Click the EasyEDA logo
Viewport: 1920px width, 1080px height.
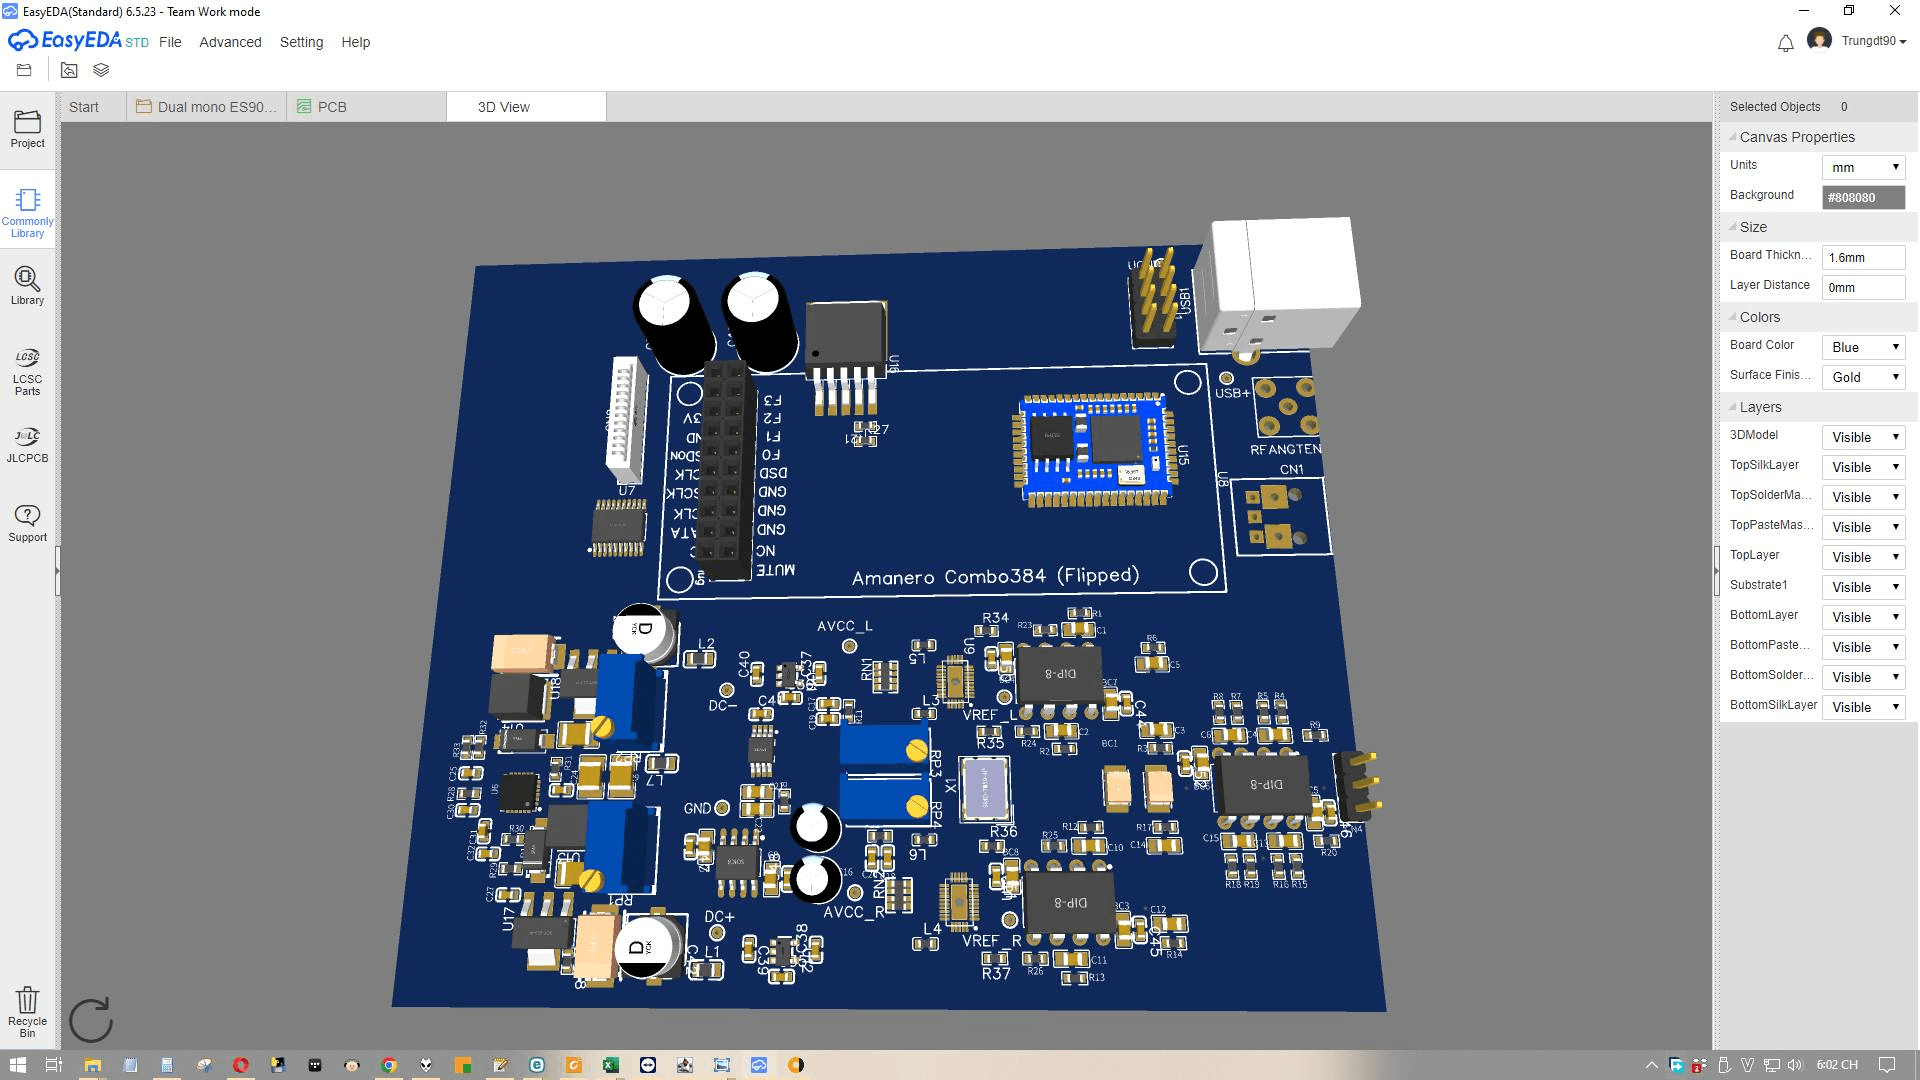(x=77, y=41)
